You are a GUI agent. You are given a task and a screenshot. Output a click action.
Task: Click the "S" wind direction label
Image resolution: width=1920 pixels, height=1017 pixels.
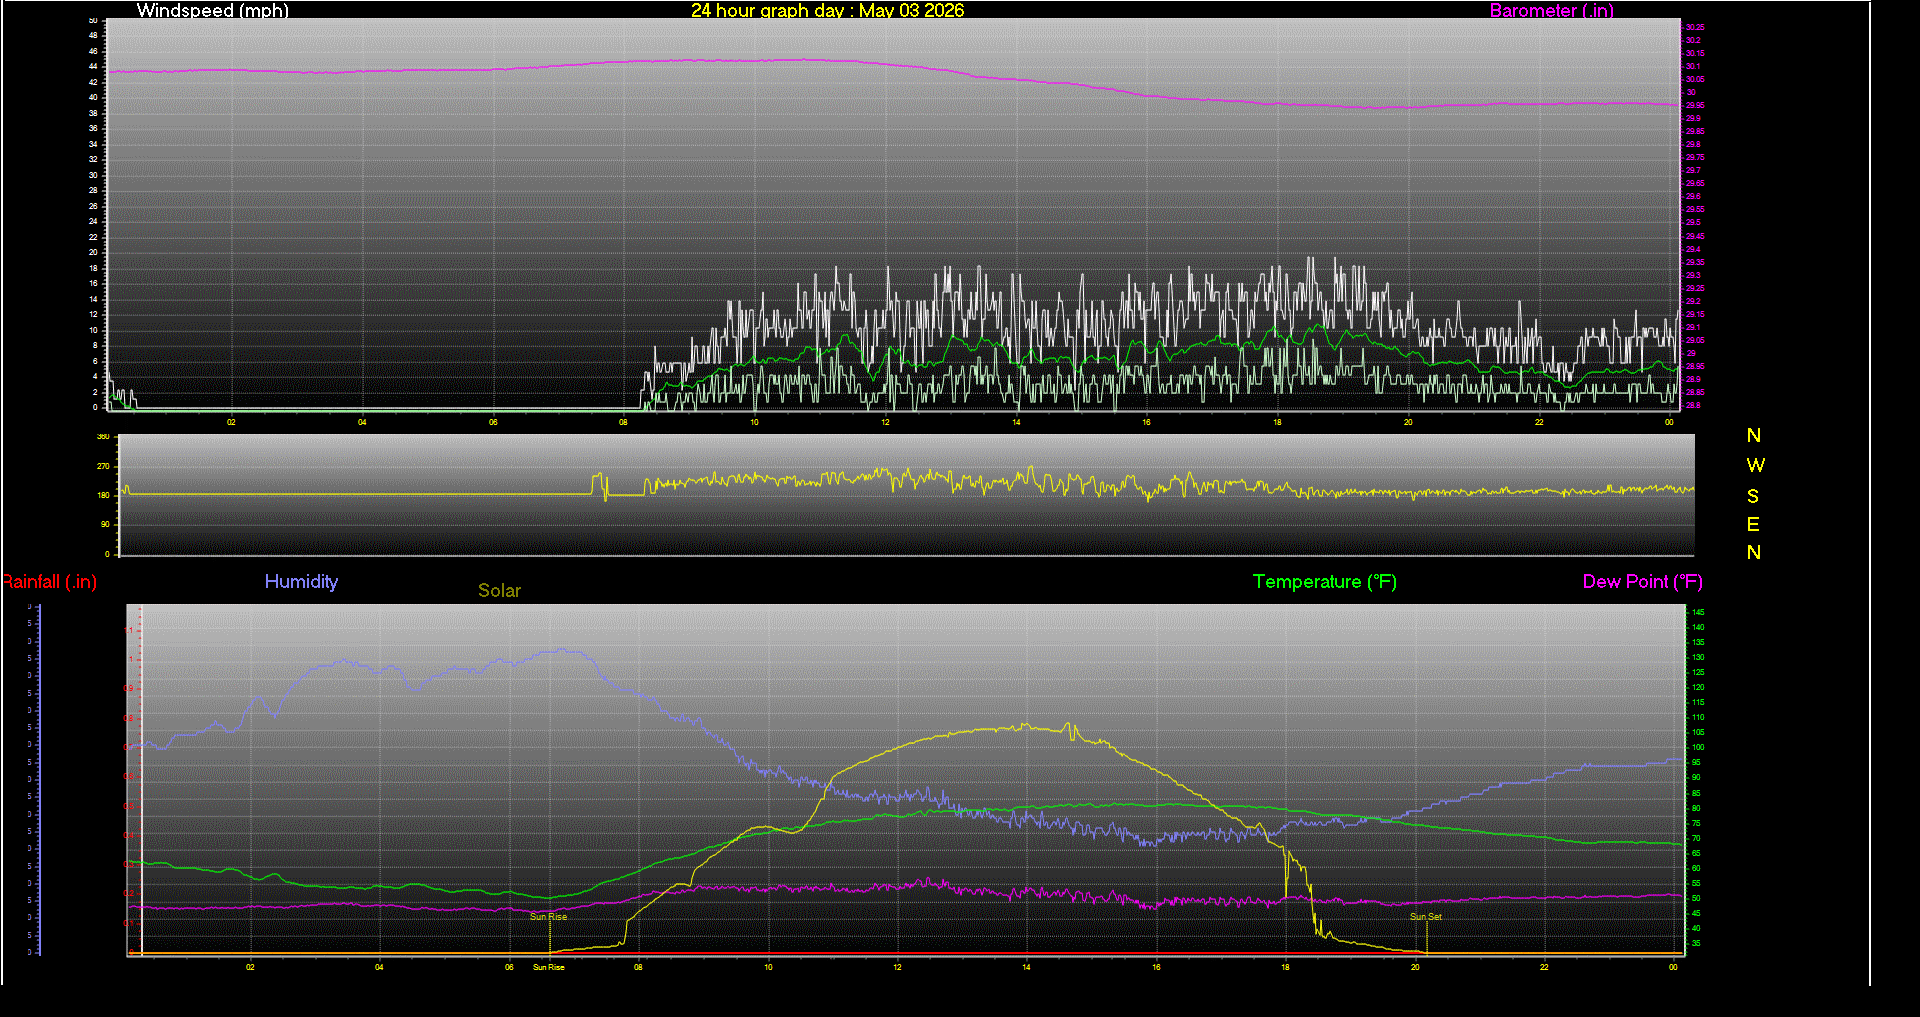coord(1753,496)
